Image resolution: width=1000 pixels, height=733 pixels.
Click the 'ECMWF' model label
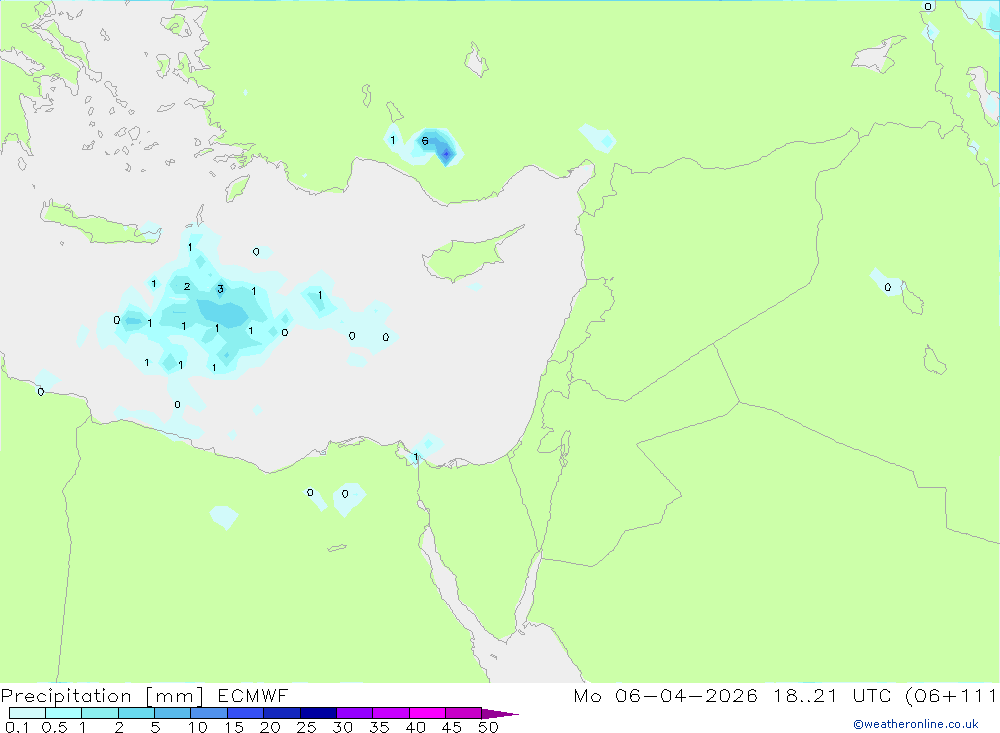(x=253, y=696)
